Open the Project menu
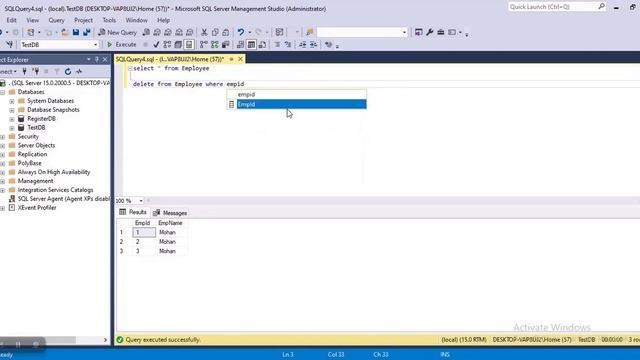This screenshot has width=640, height=360. click(x=83, y=20)
